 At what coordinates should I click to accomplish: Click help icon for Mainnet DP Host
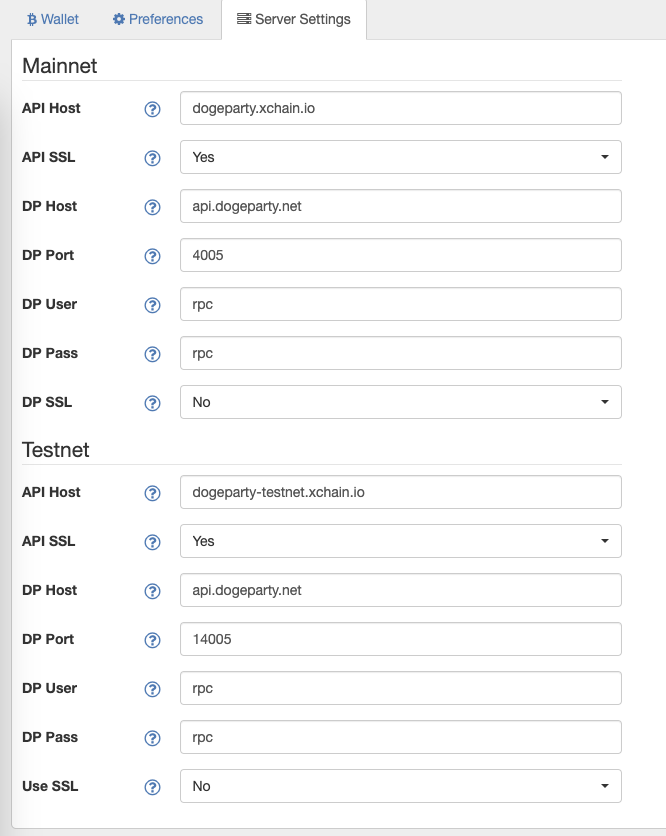153,207
